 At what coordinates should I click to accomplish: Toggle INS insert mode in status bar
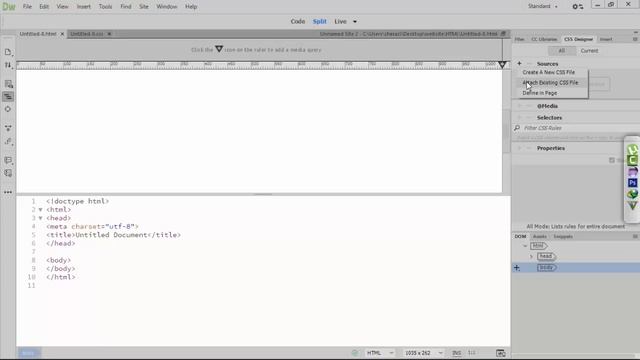(x=456, y=353)
